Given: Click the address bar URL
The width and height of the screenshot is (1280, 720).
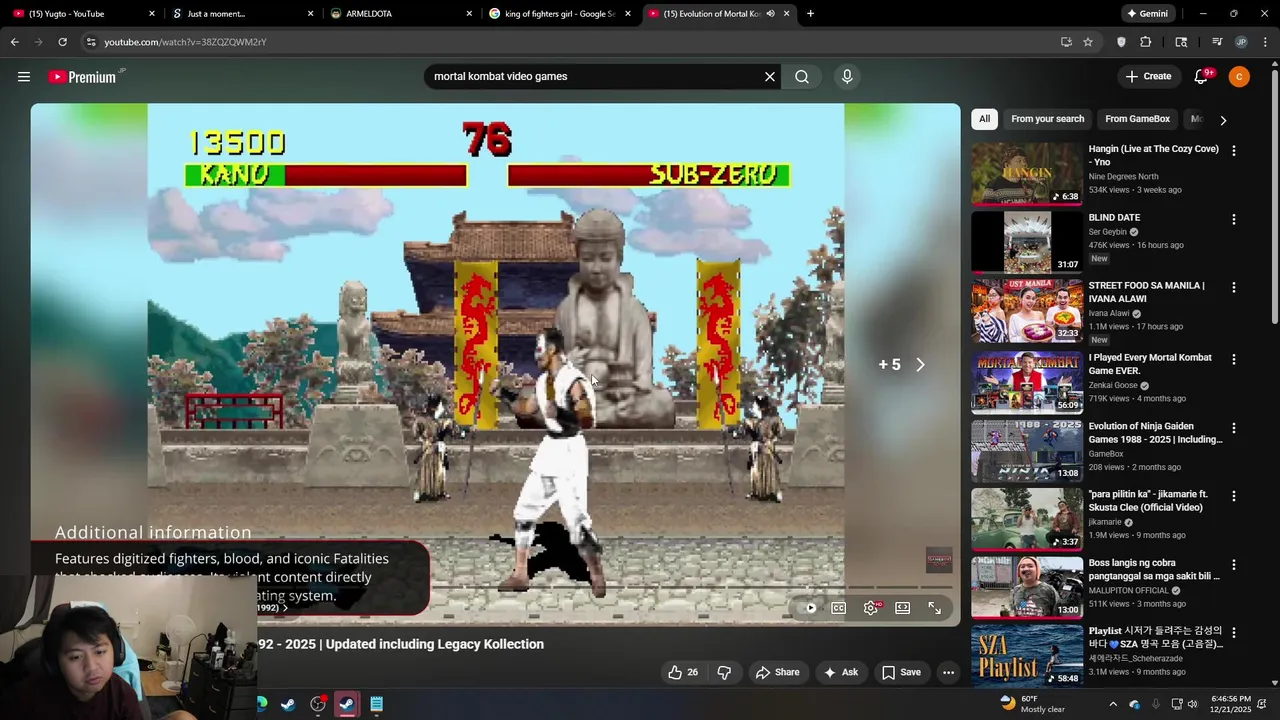Looking at the screenshot, I should coord(185,42).
